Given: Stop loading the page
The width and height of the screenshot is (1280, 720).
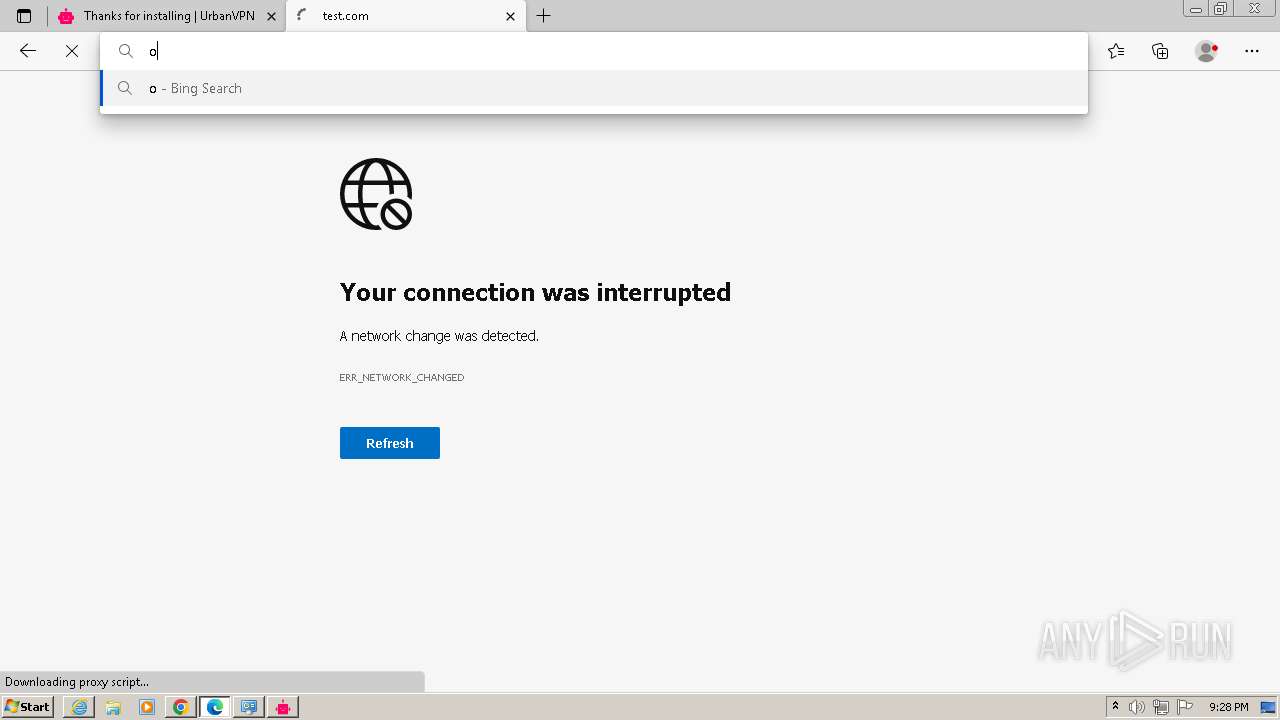Looking at the screenshot, I should click(72, 51).
